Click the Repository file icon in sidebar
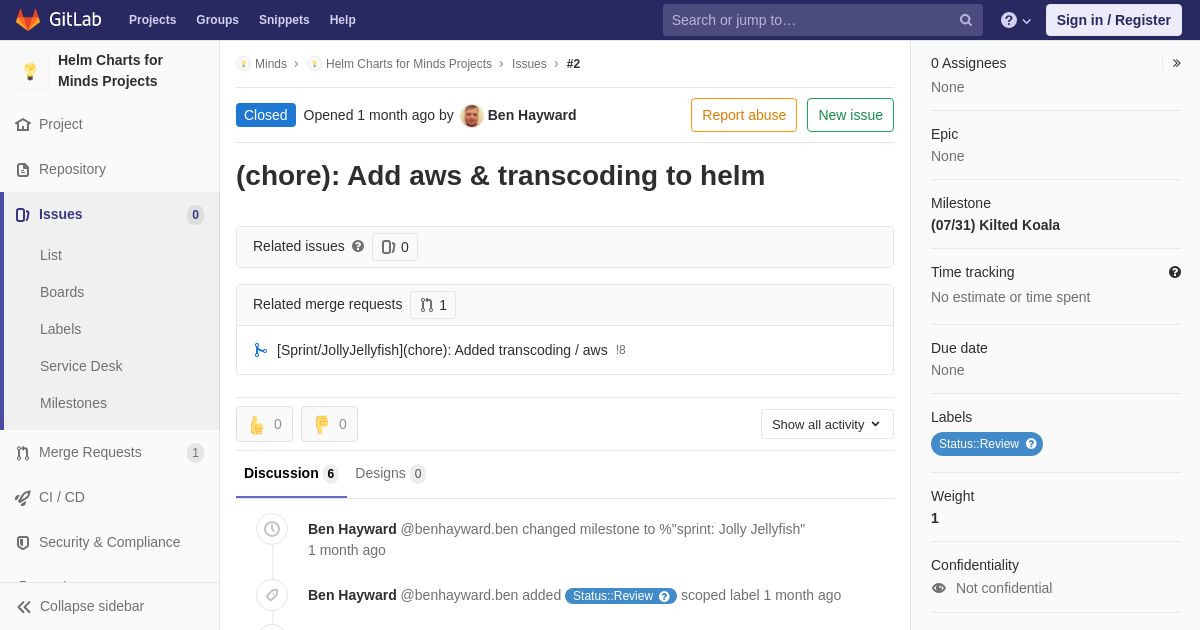Screen dimensions: 1200x630 click(23, 170)
